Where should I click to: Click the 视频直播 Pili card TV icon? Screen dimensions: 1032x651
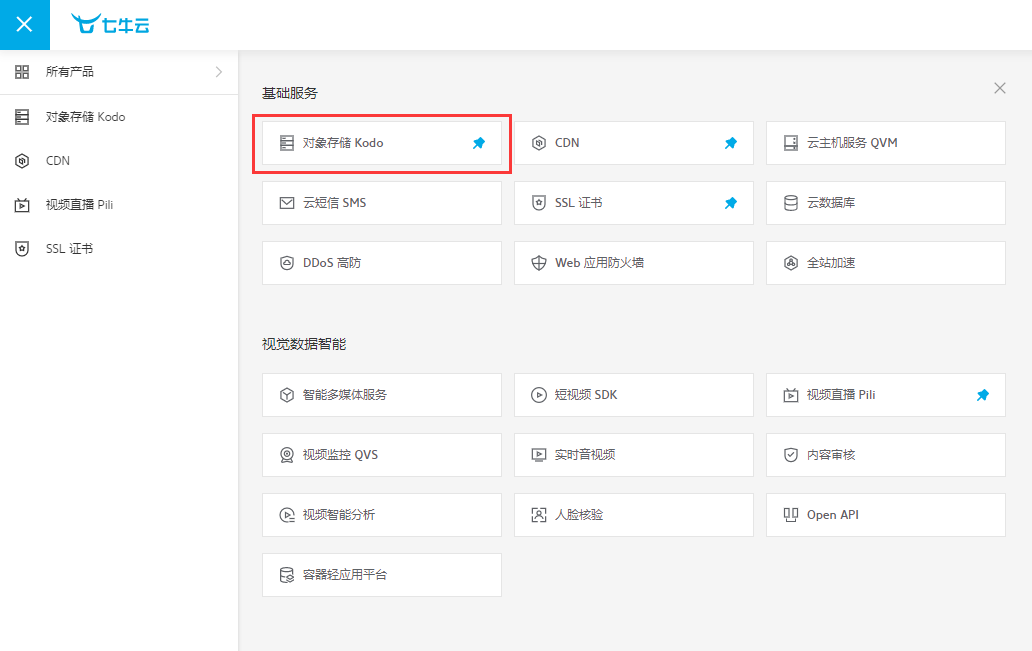click(x=791, y=395)
